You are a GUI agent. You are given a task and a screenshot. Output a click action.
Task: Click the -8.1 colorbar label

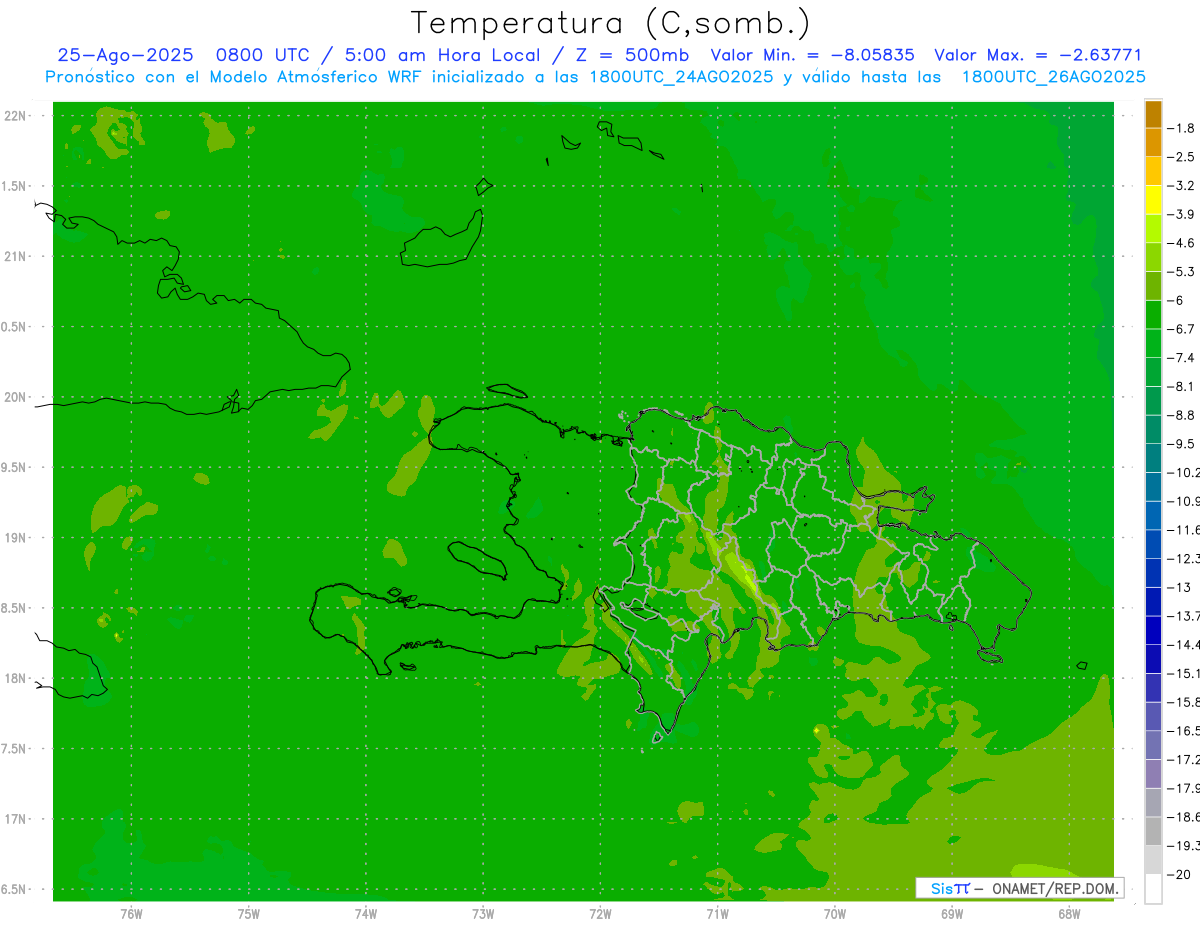[x=1181, y=387]
